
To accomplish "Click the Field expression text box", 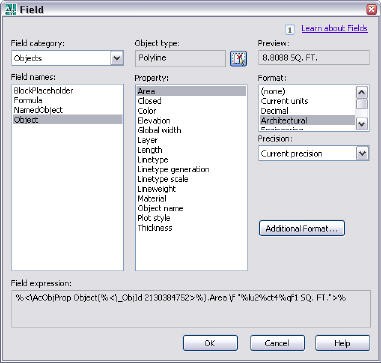I will 191,309.
